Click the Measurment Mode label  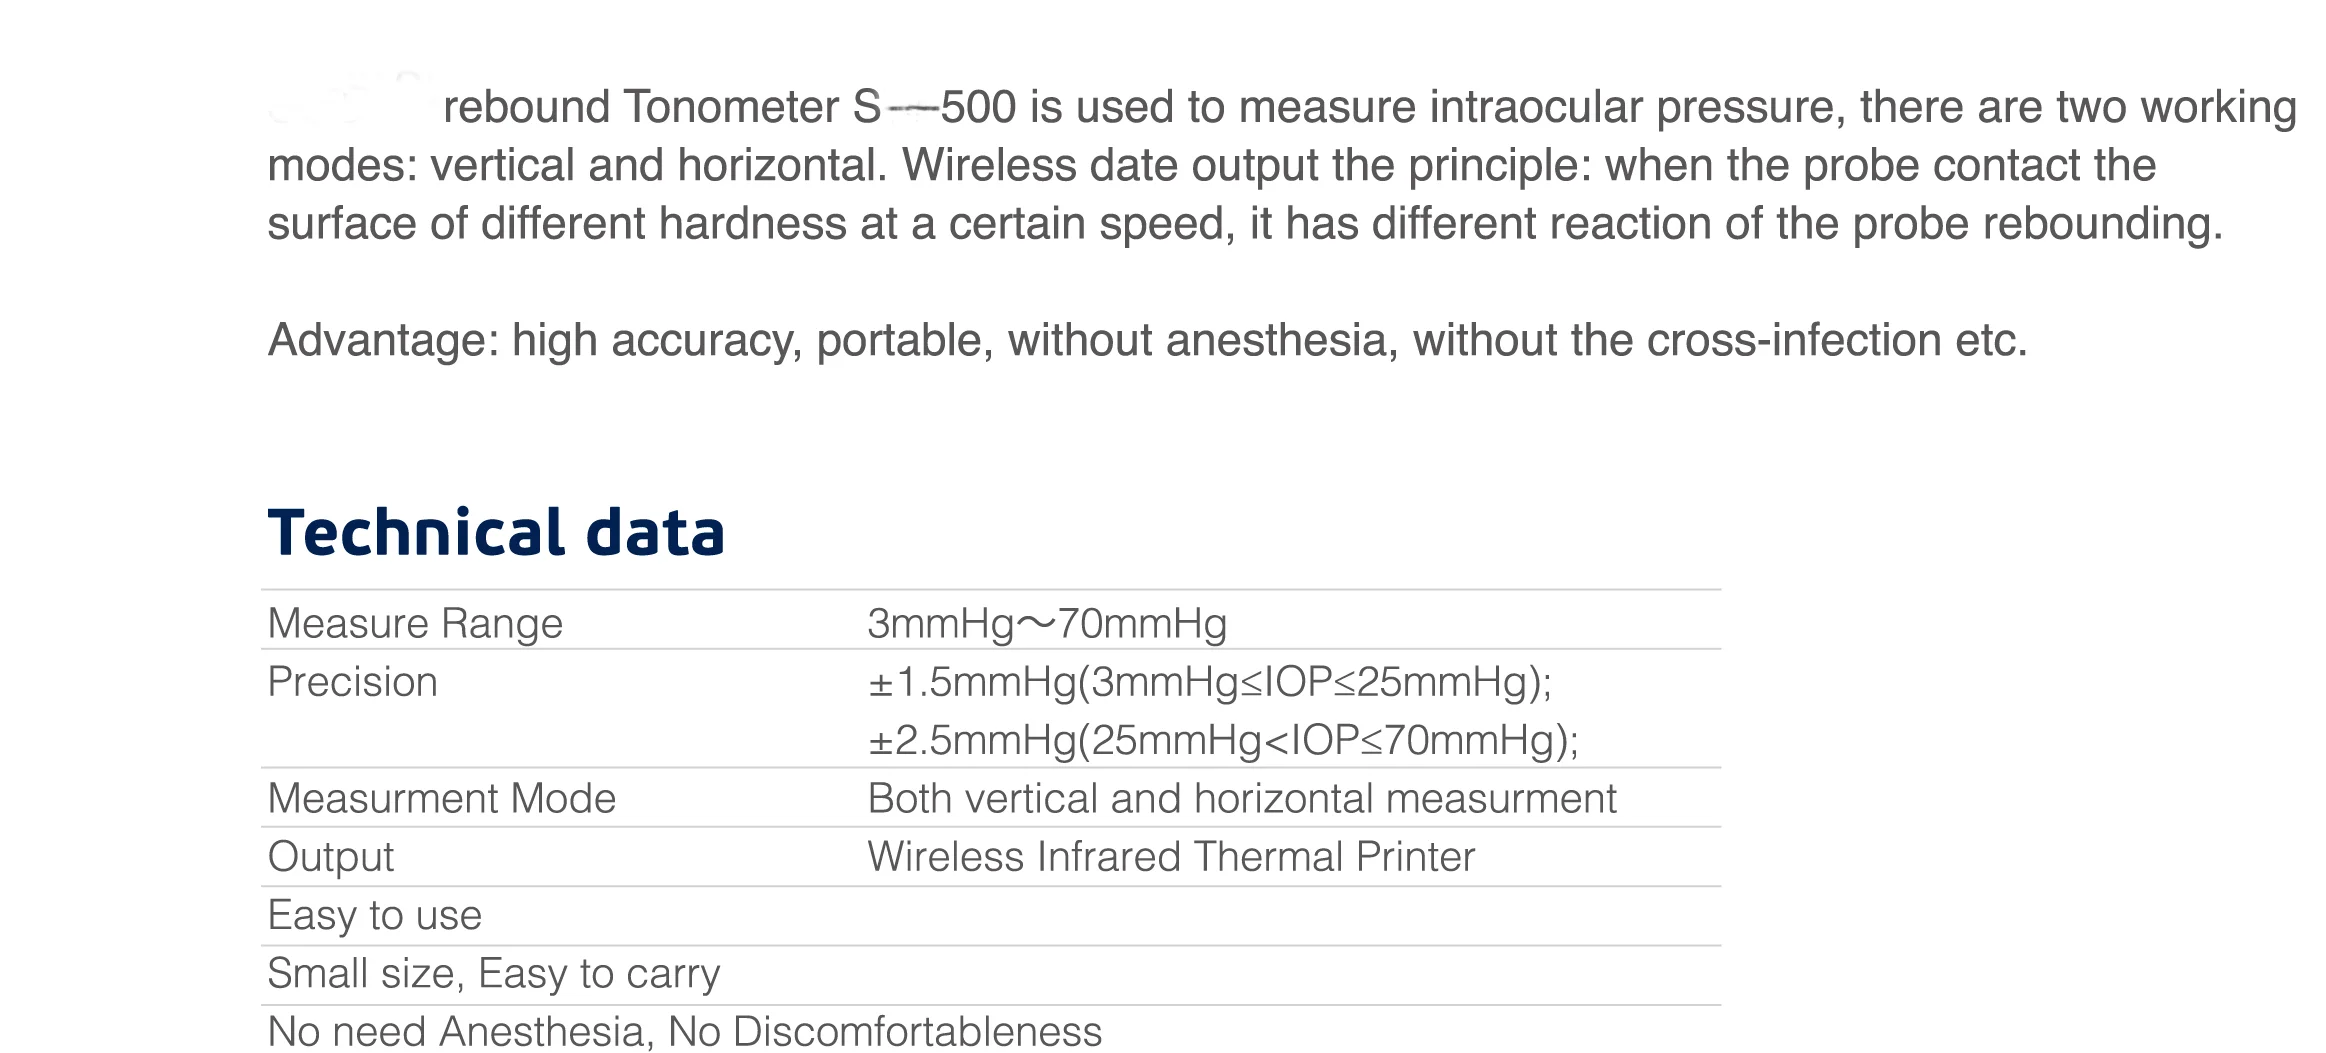(x=441, y=798)
